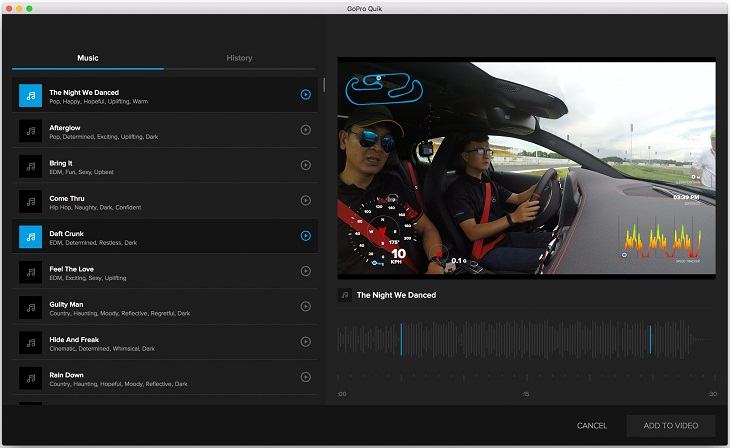This screenshot has width=730, height=448.
Task: Click music note icon for Rain Down
Action: tap(31, 378)
